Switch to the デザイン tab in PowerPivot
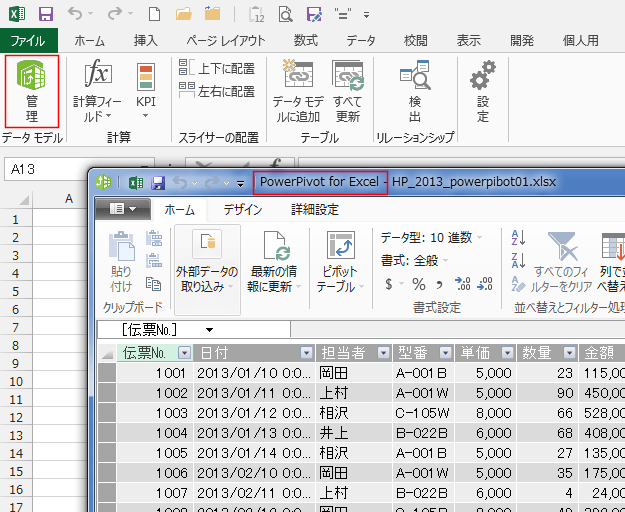This screenshot has height=512, width=625. (x=243, y=210)
